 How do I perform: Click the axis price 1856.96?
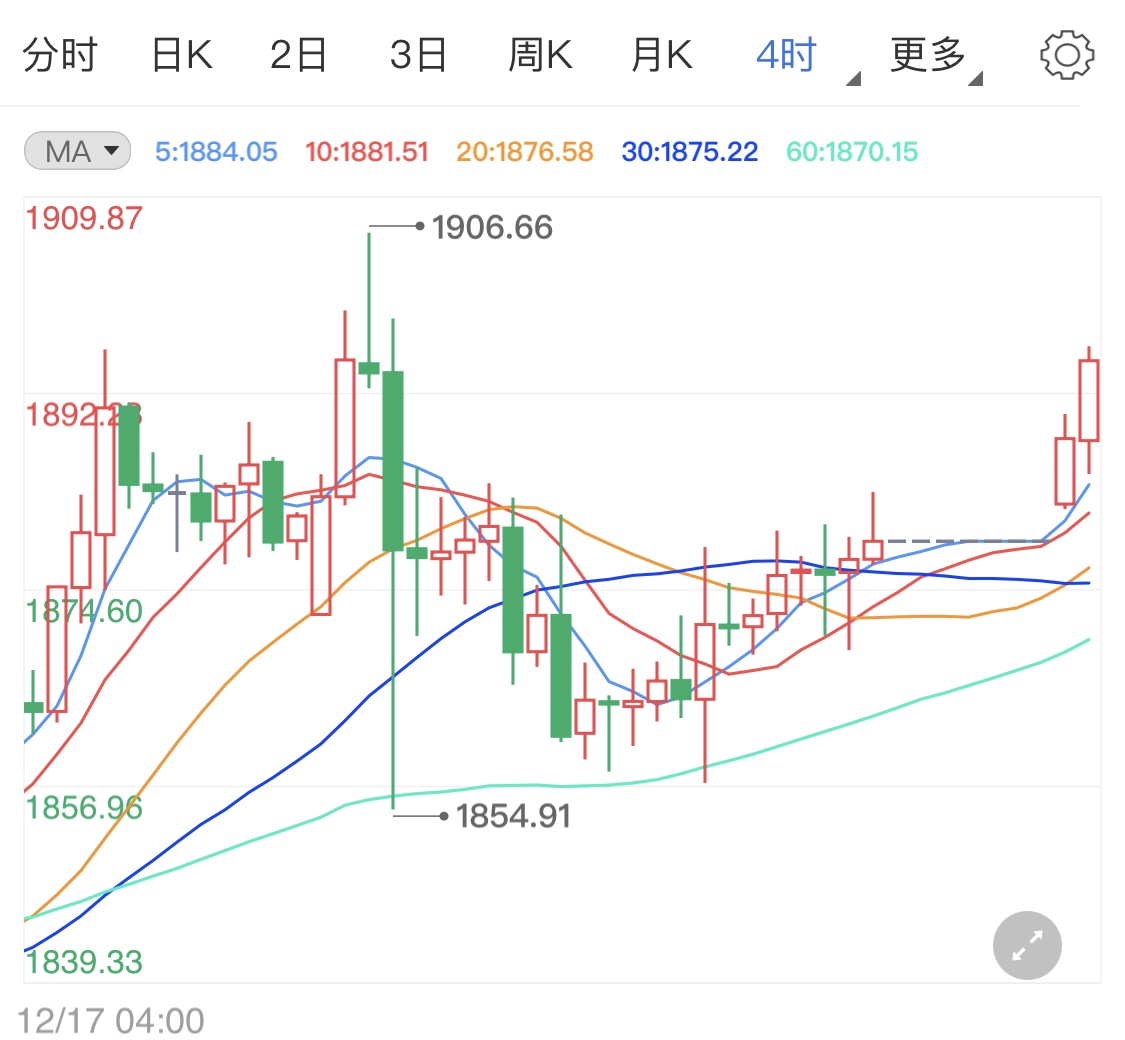pos(84,808)
